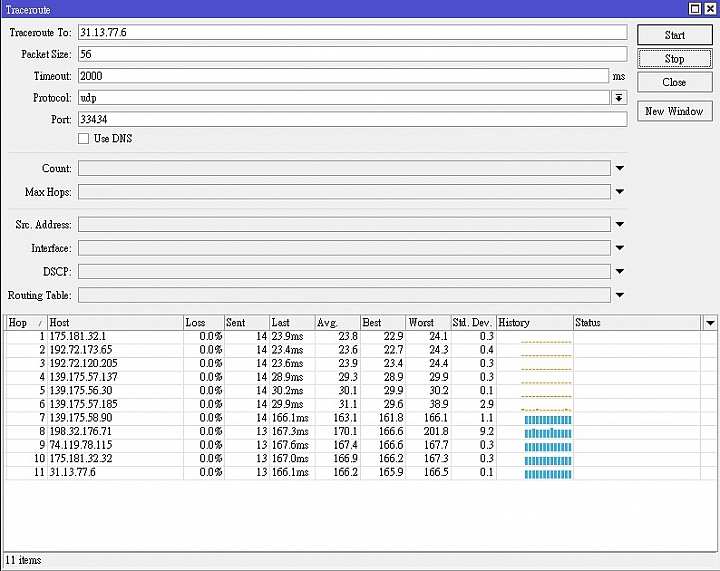720x571 pixels.
Task: Click the Port field showing 33434
Action: [x=352, y=119]
